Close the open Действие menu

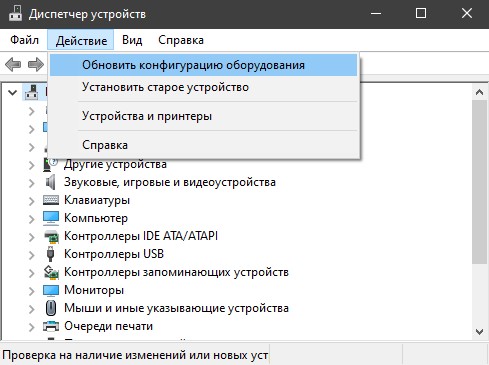click(x=81, y=40)
